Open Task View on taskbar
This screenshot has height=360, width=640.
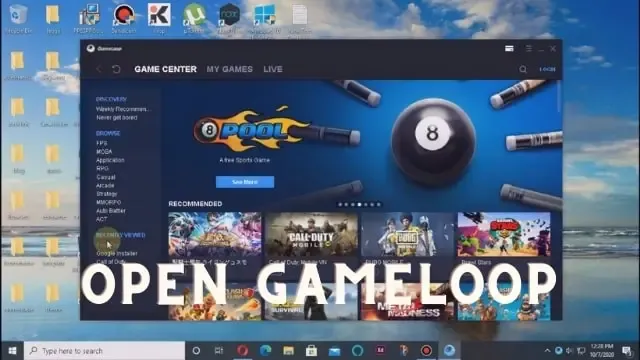point(219,351)
